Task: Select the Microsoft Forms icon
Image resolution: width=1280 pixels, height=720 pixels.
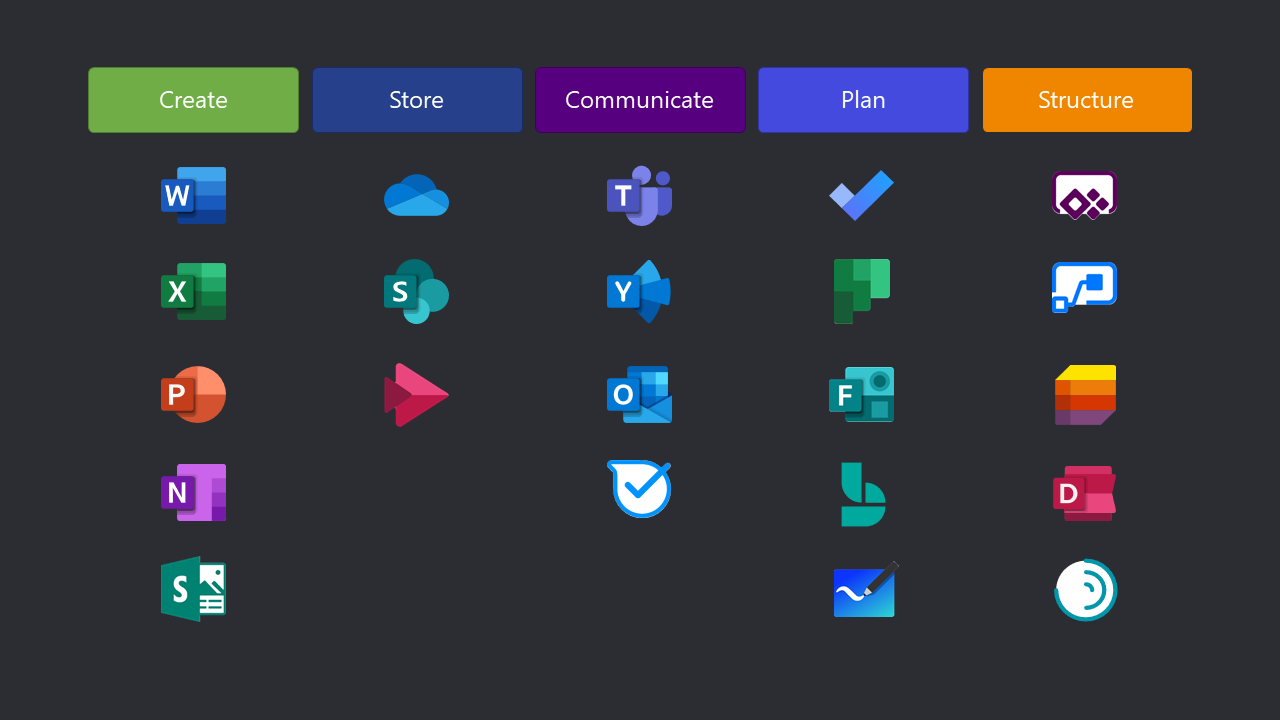Action: point(862,394)
